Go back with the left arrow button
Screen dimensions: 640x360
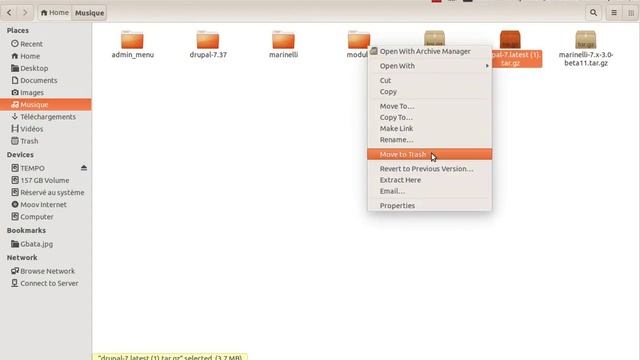coord(9,13)
